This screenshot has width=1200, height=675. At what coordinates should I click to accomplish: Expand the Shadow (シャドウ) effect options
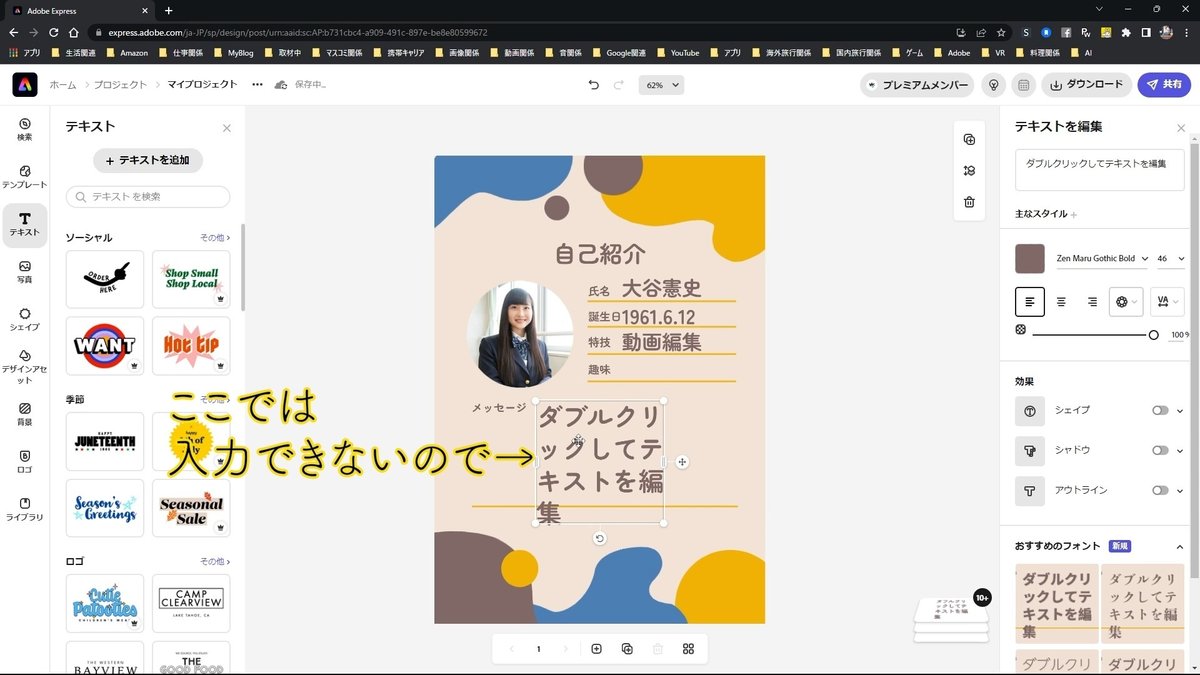coord(1180,450)
